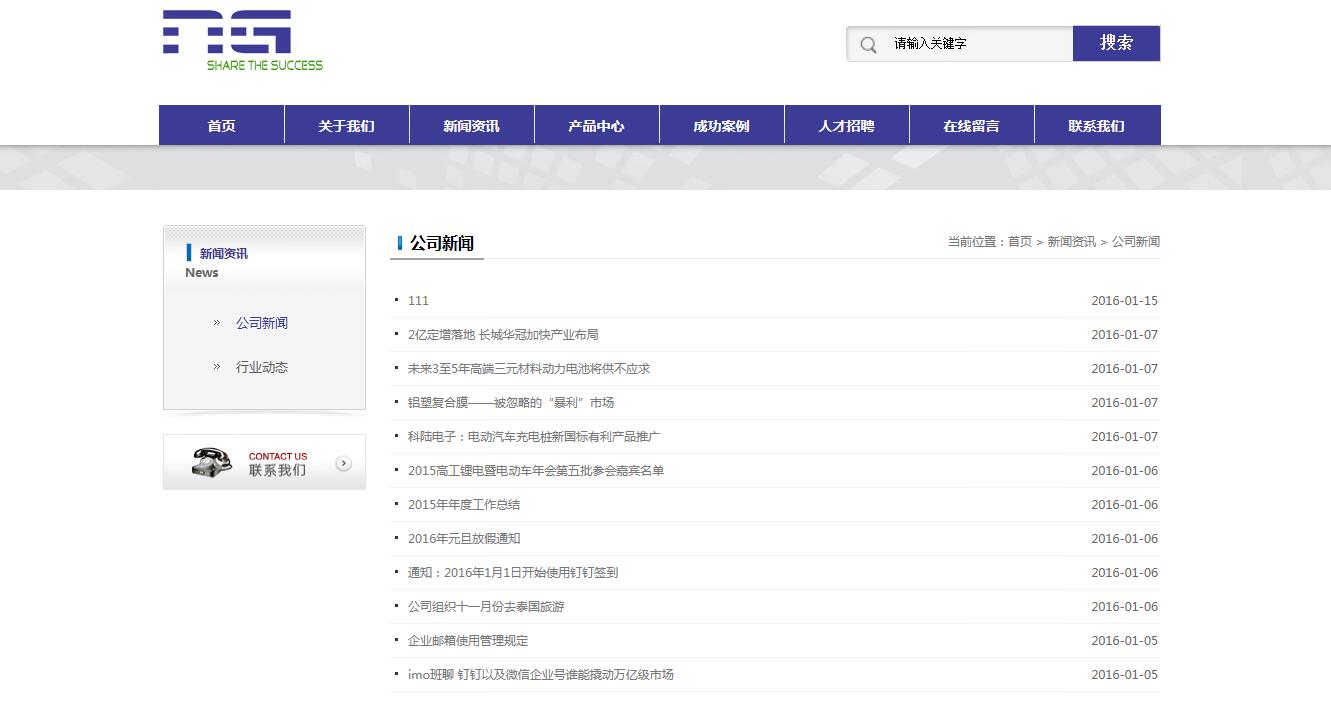Open 产品中心 in the navigation bar

[x=596, y=126]
